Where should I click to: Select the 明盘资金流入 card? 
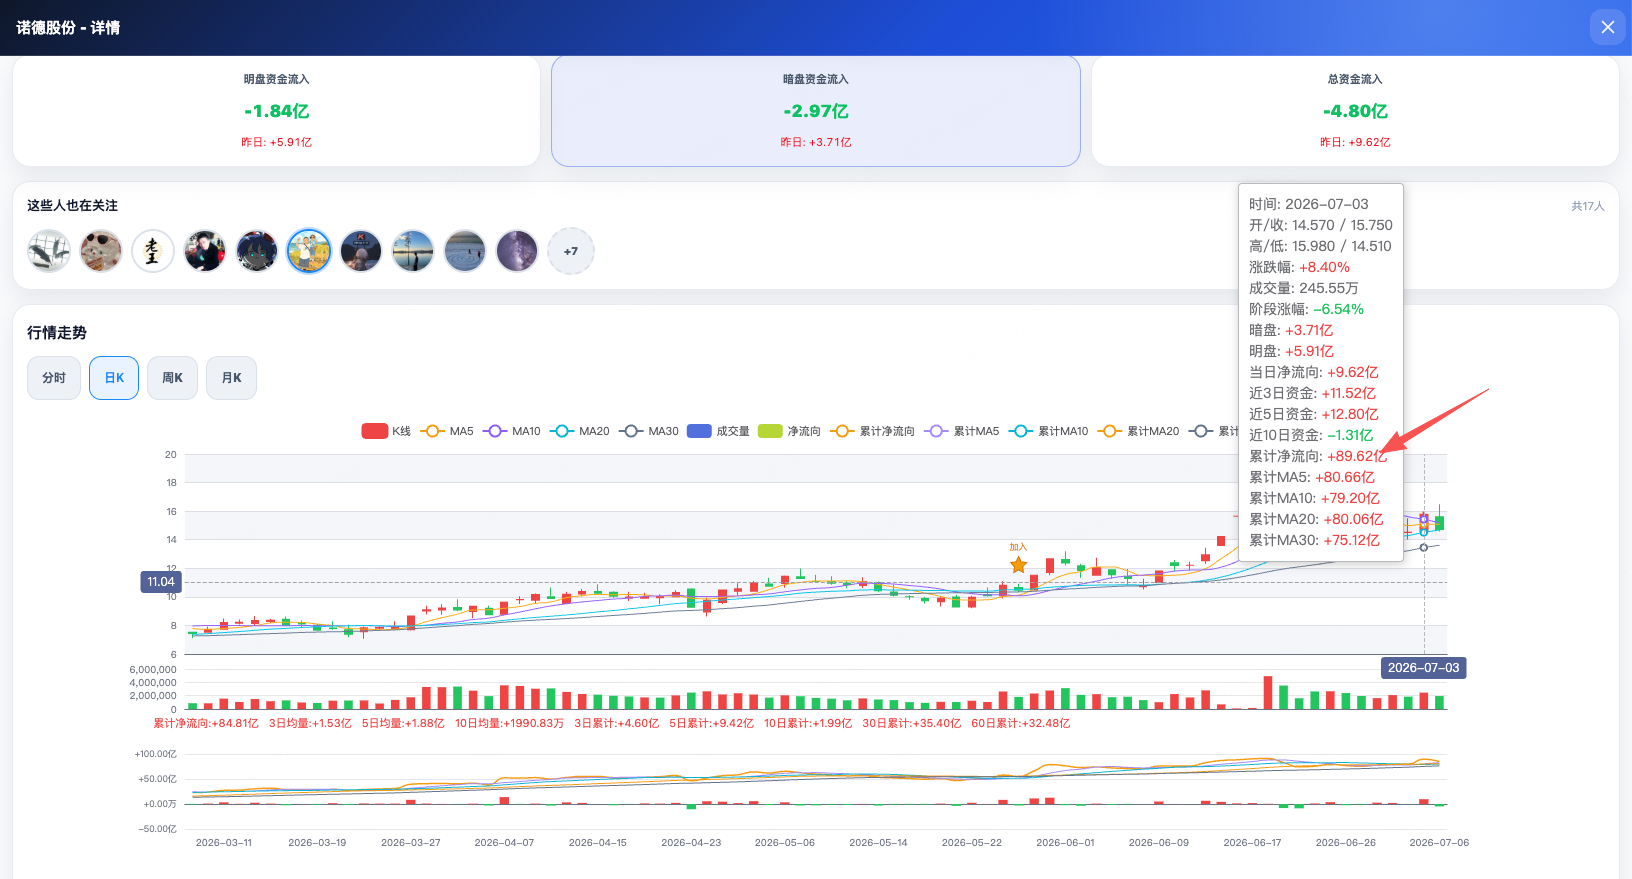[276, 111]
